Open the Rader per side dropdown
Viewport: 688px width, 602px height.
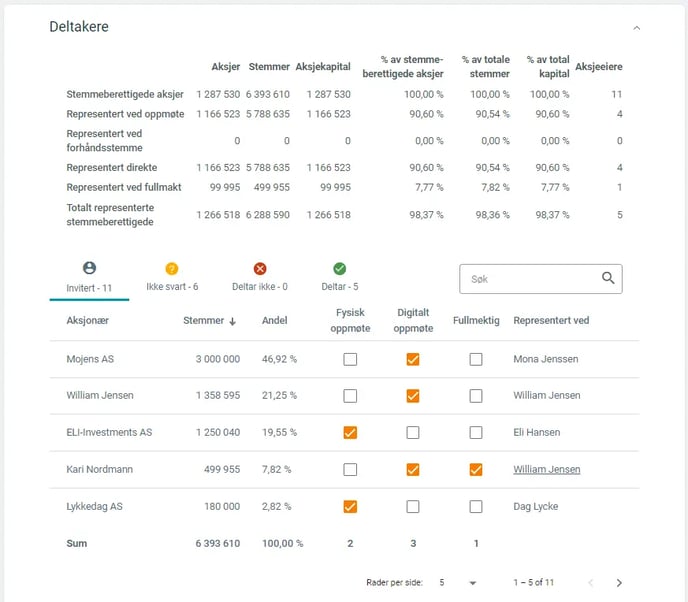pyautogui.click(x=458, y=583)
